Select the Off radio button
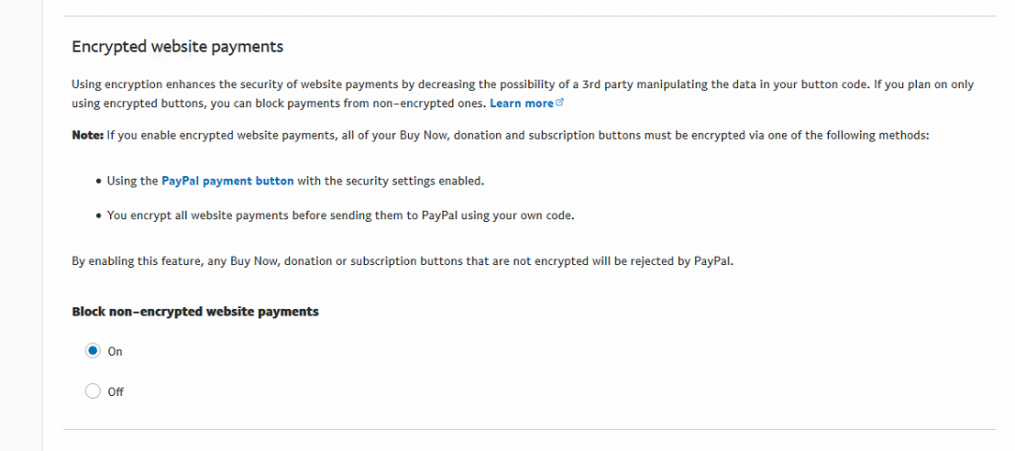This screenshot has height=451, width=1015. [x=93, y=391]
